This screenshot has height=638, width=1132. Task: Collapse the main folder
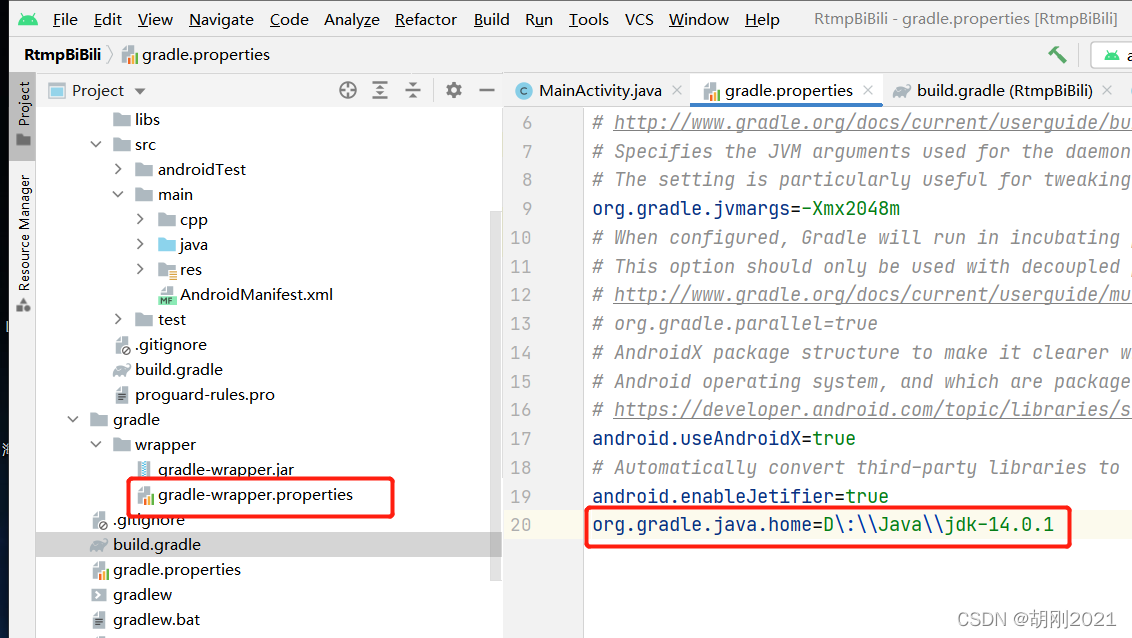pos(118,194)
